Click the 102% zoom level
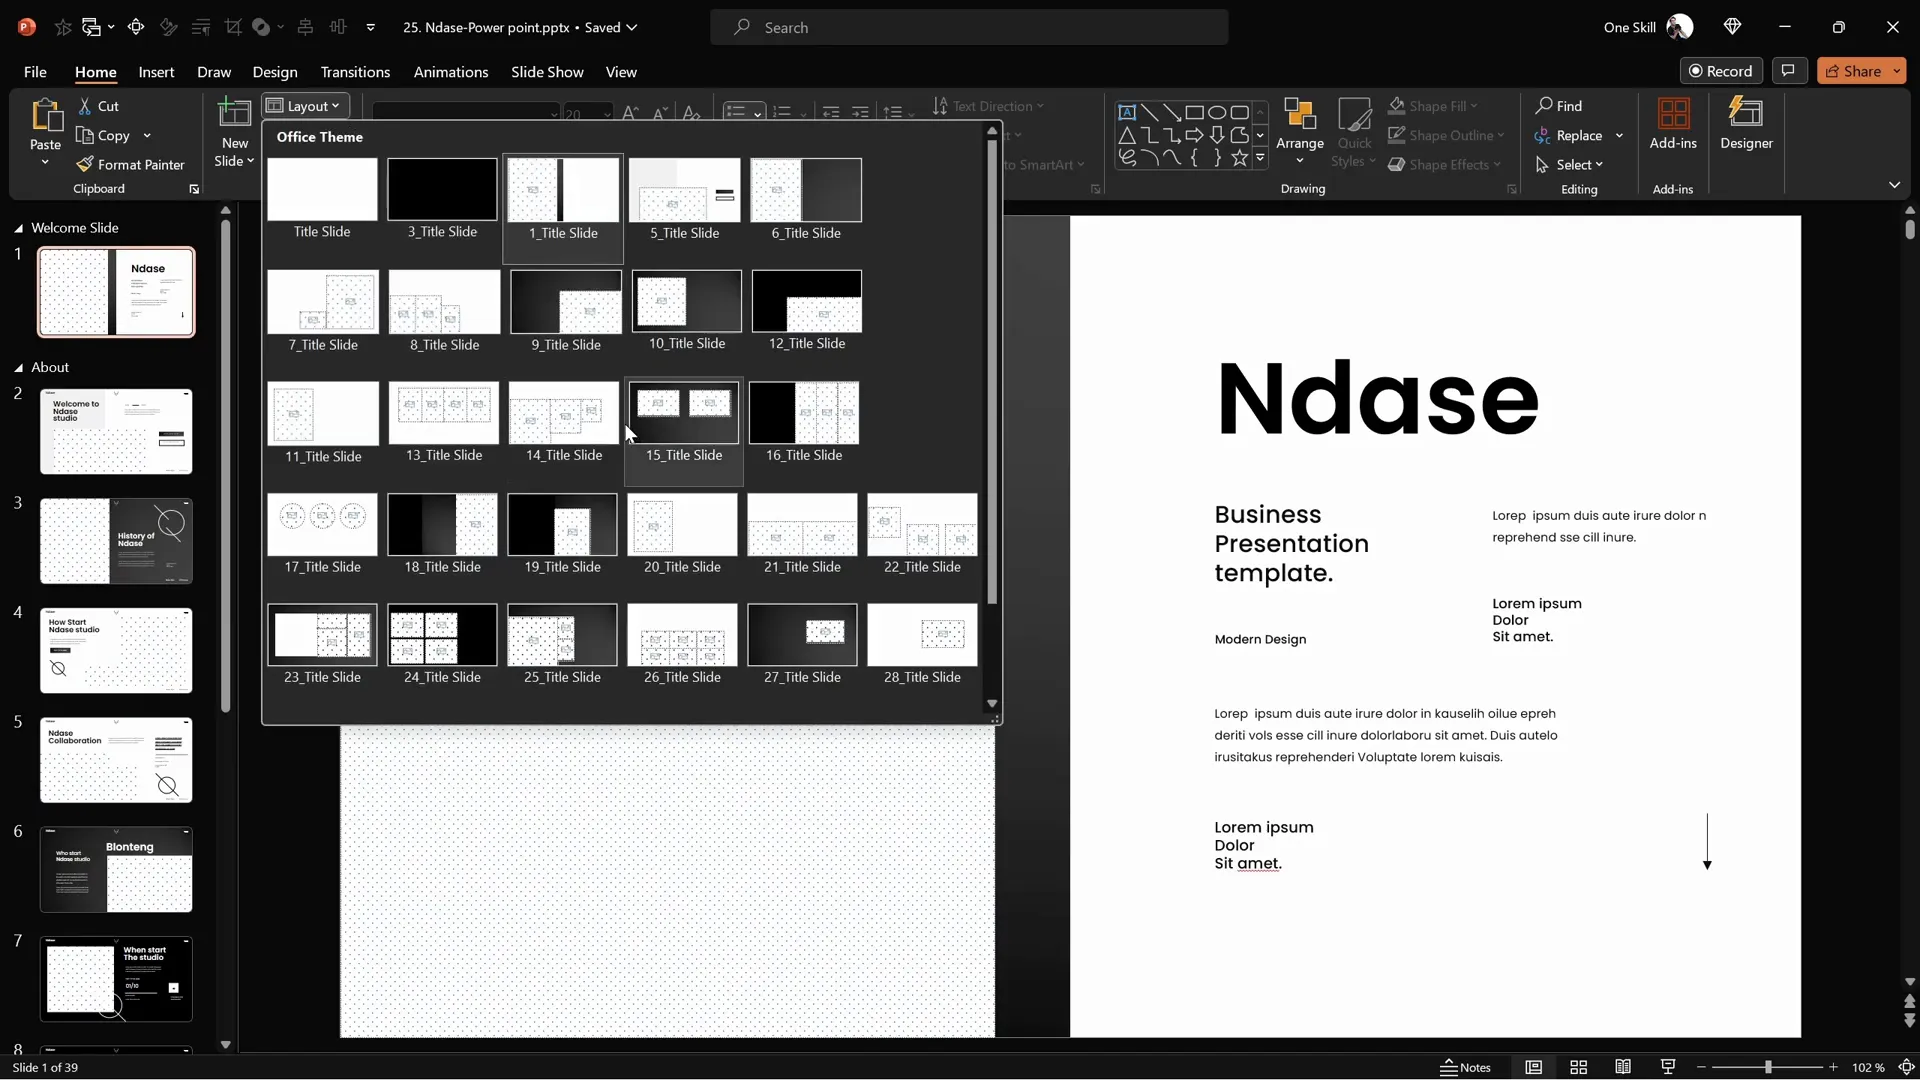The image size is (1920, 1080). pos(1867,1068)
